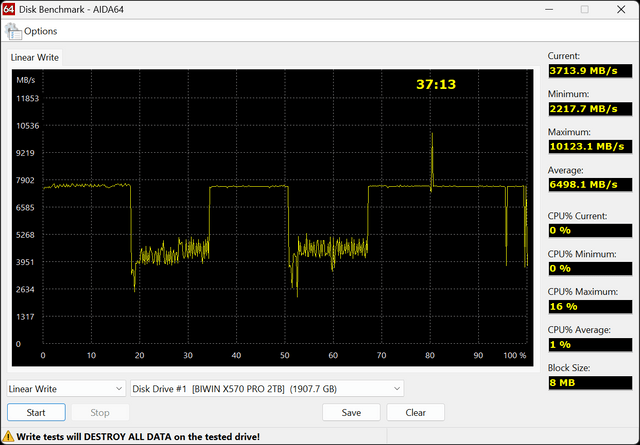This screenshot has width=640, height=445.
Task: Clear the benchmark graph
Action: tap(416, 412)
